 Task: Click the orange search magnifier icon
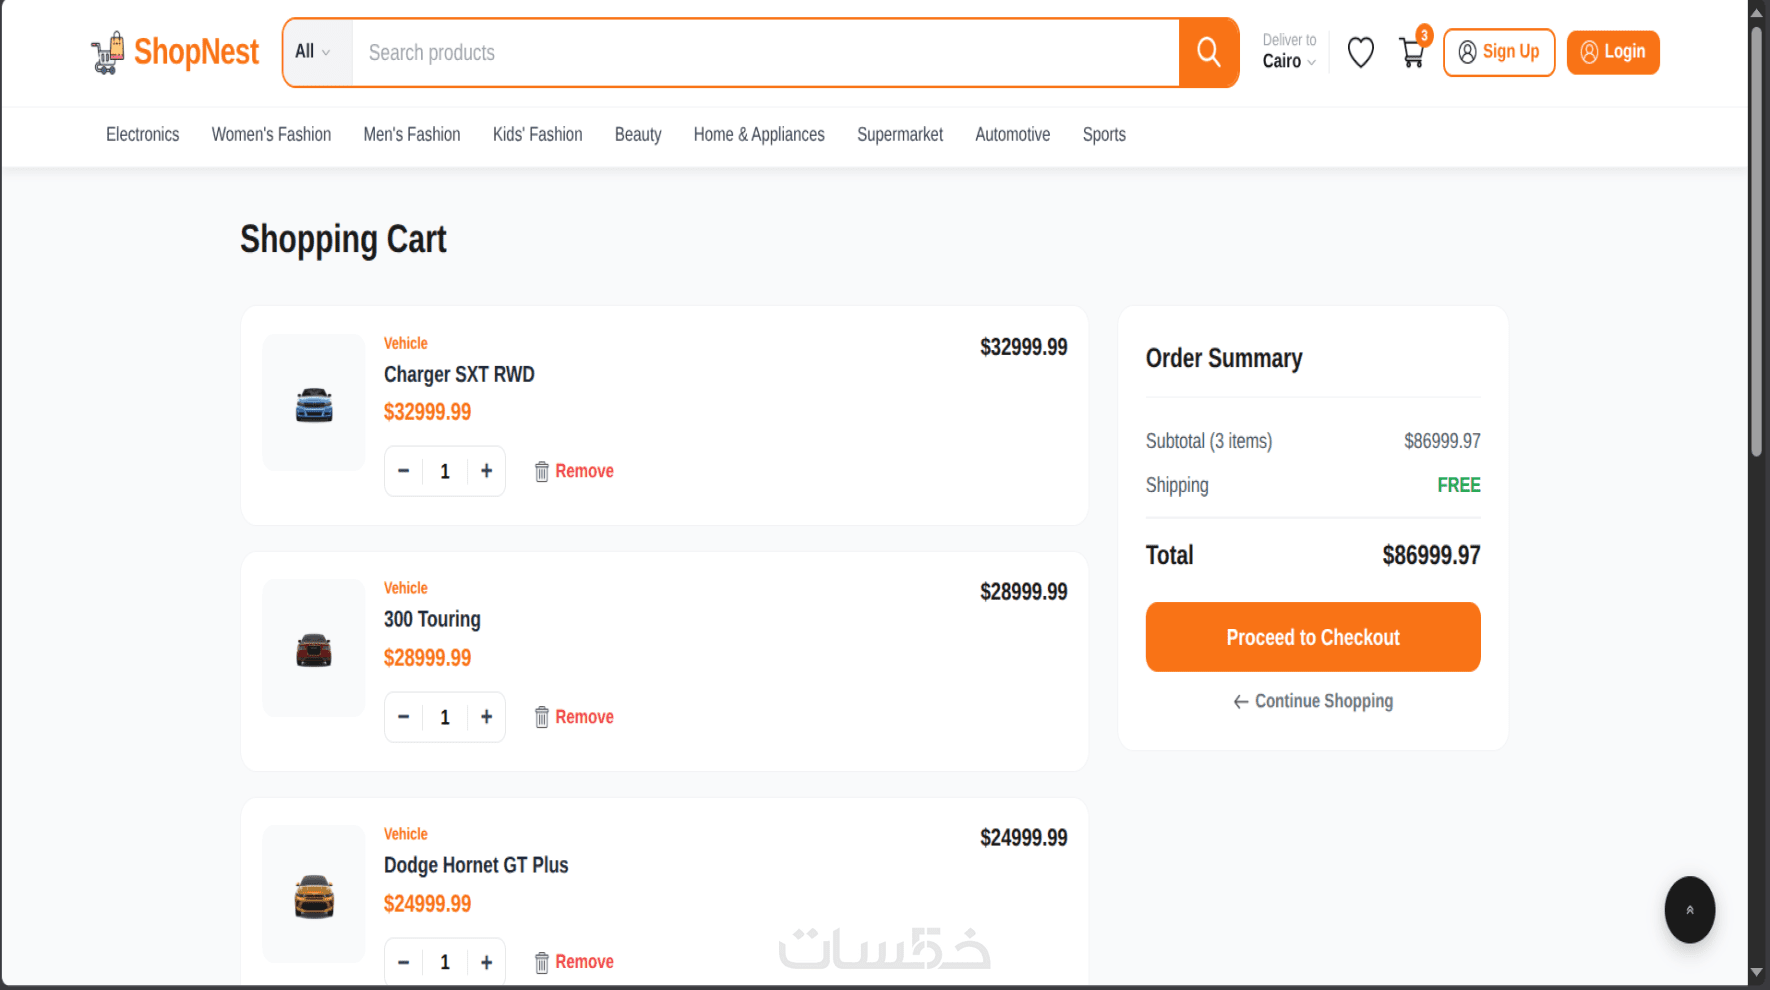click(1208, 52)
